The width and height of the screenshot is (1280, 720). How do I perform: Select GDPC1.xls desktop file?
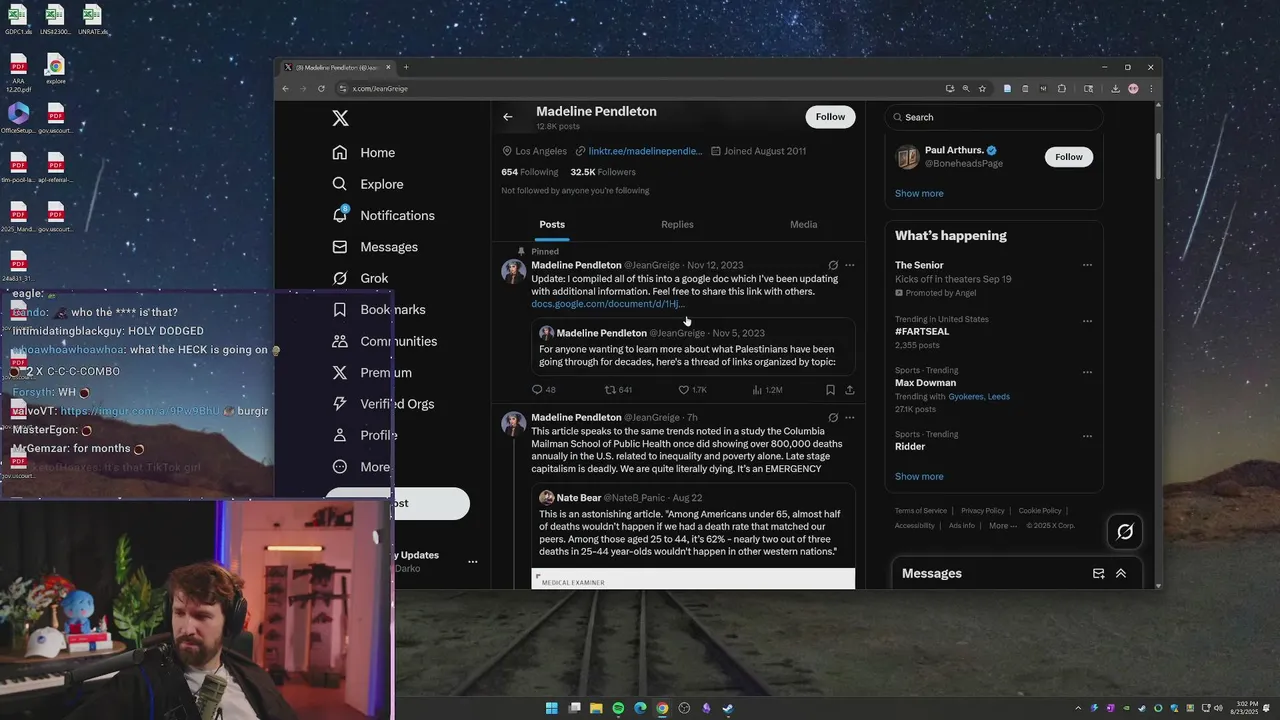click(18, 20)
